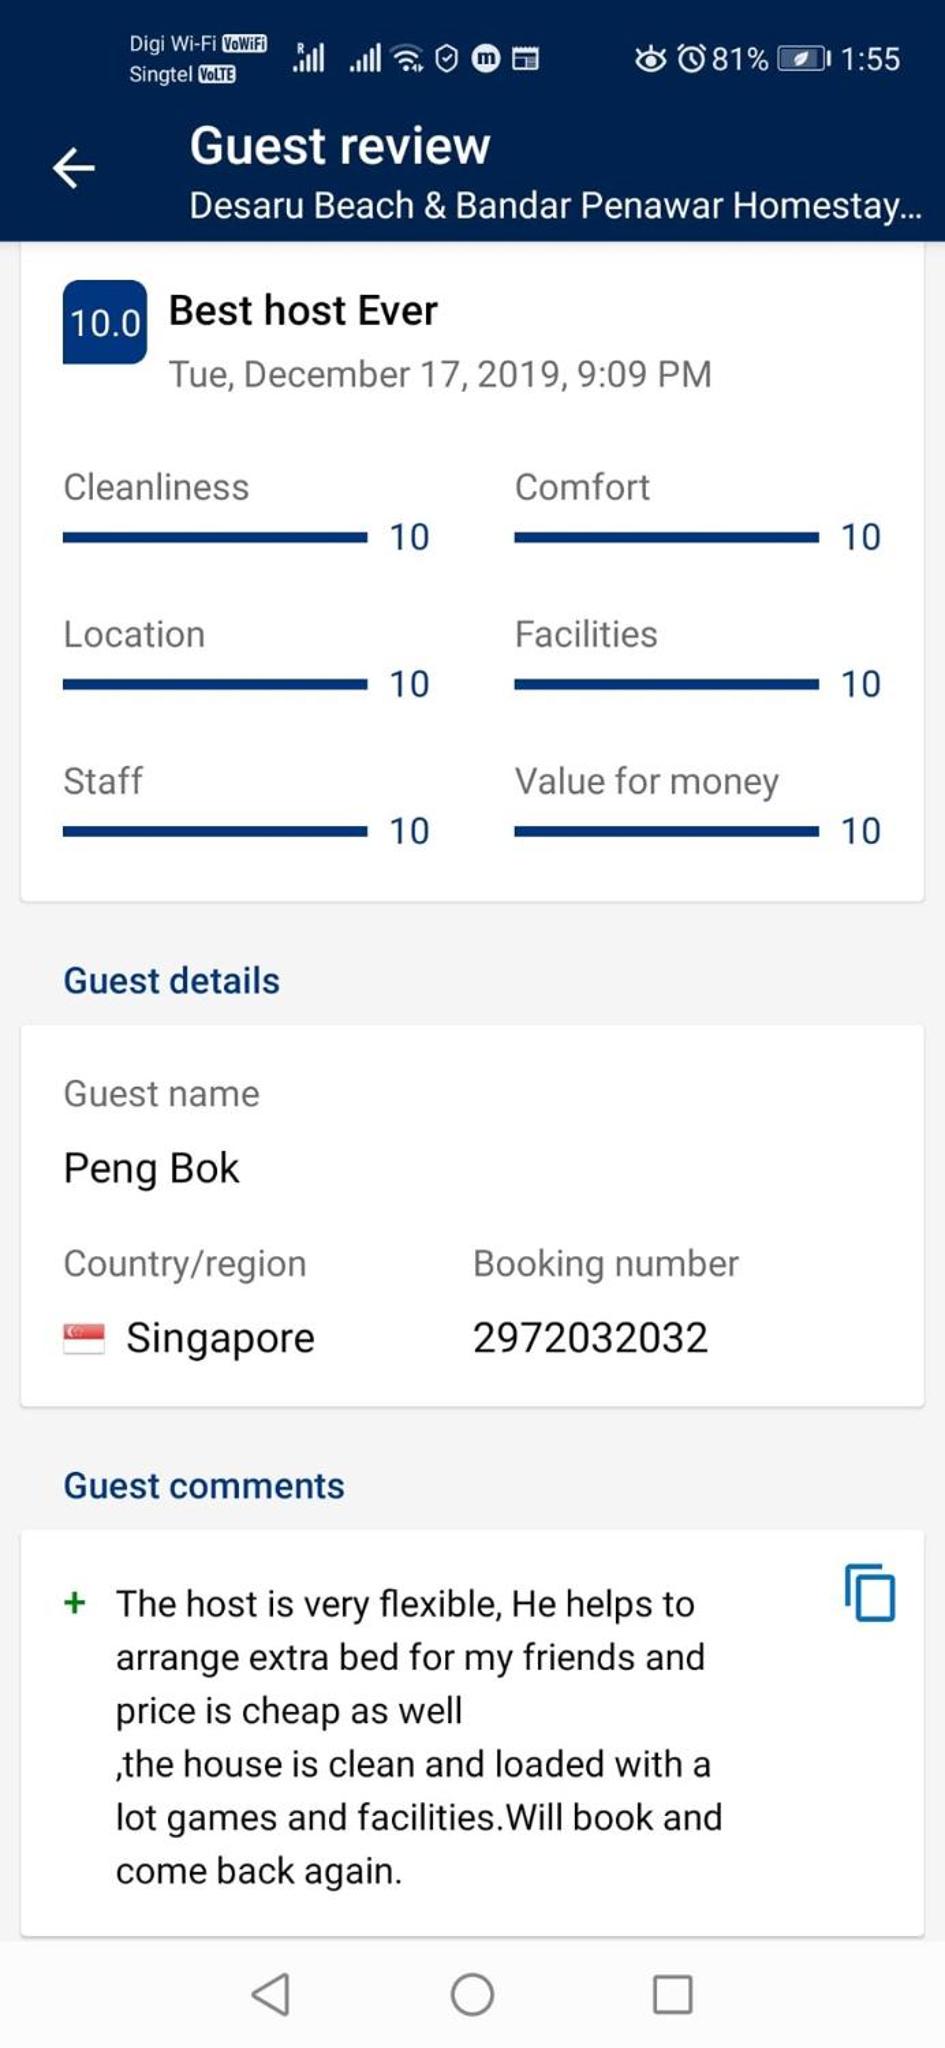This screenshot has height=2048, width=945.
Task: Tap the Wi-Fi signal status icon
Action: 407,59
